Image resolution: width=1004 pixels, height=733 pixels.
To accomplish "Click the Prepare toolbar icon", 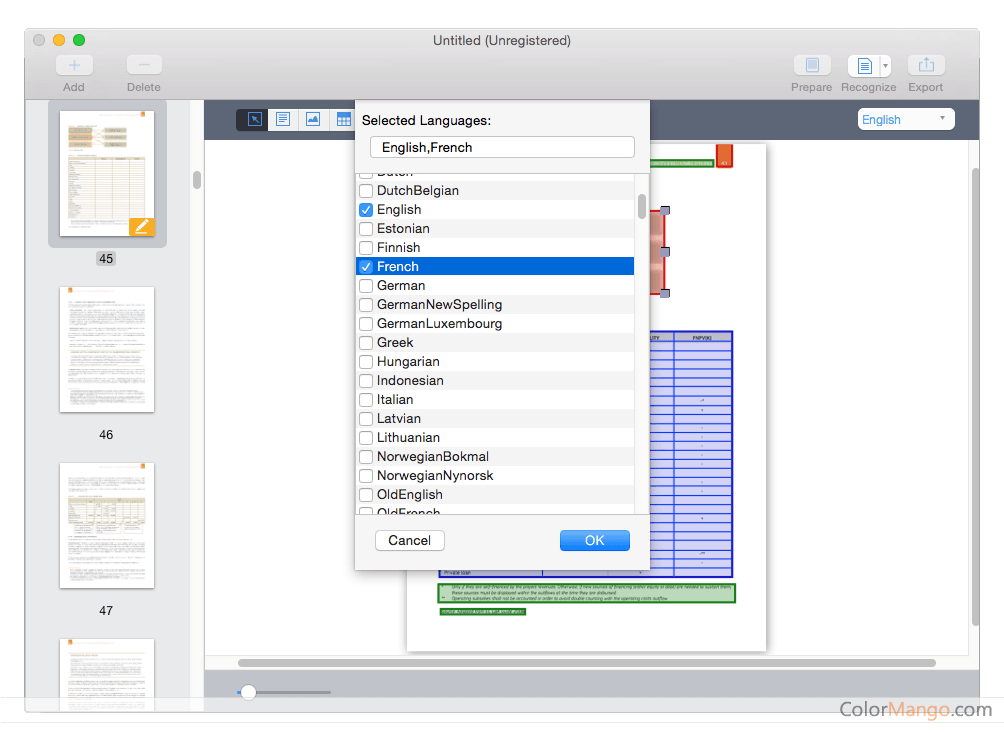I will tap(811, 65).
